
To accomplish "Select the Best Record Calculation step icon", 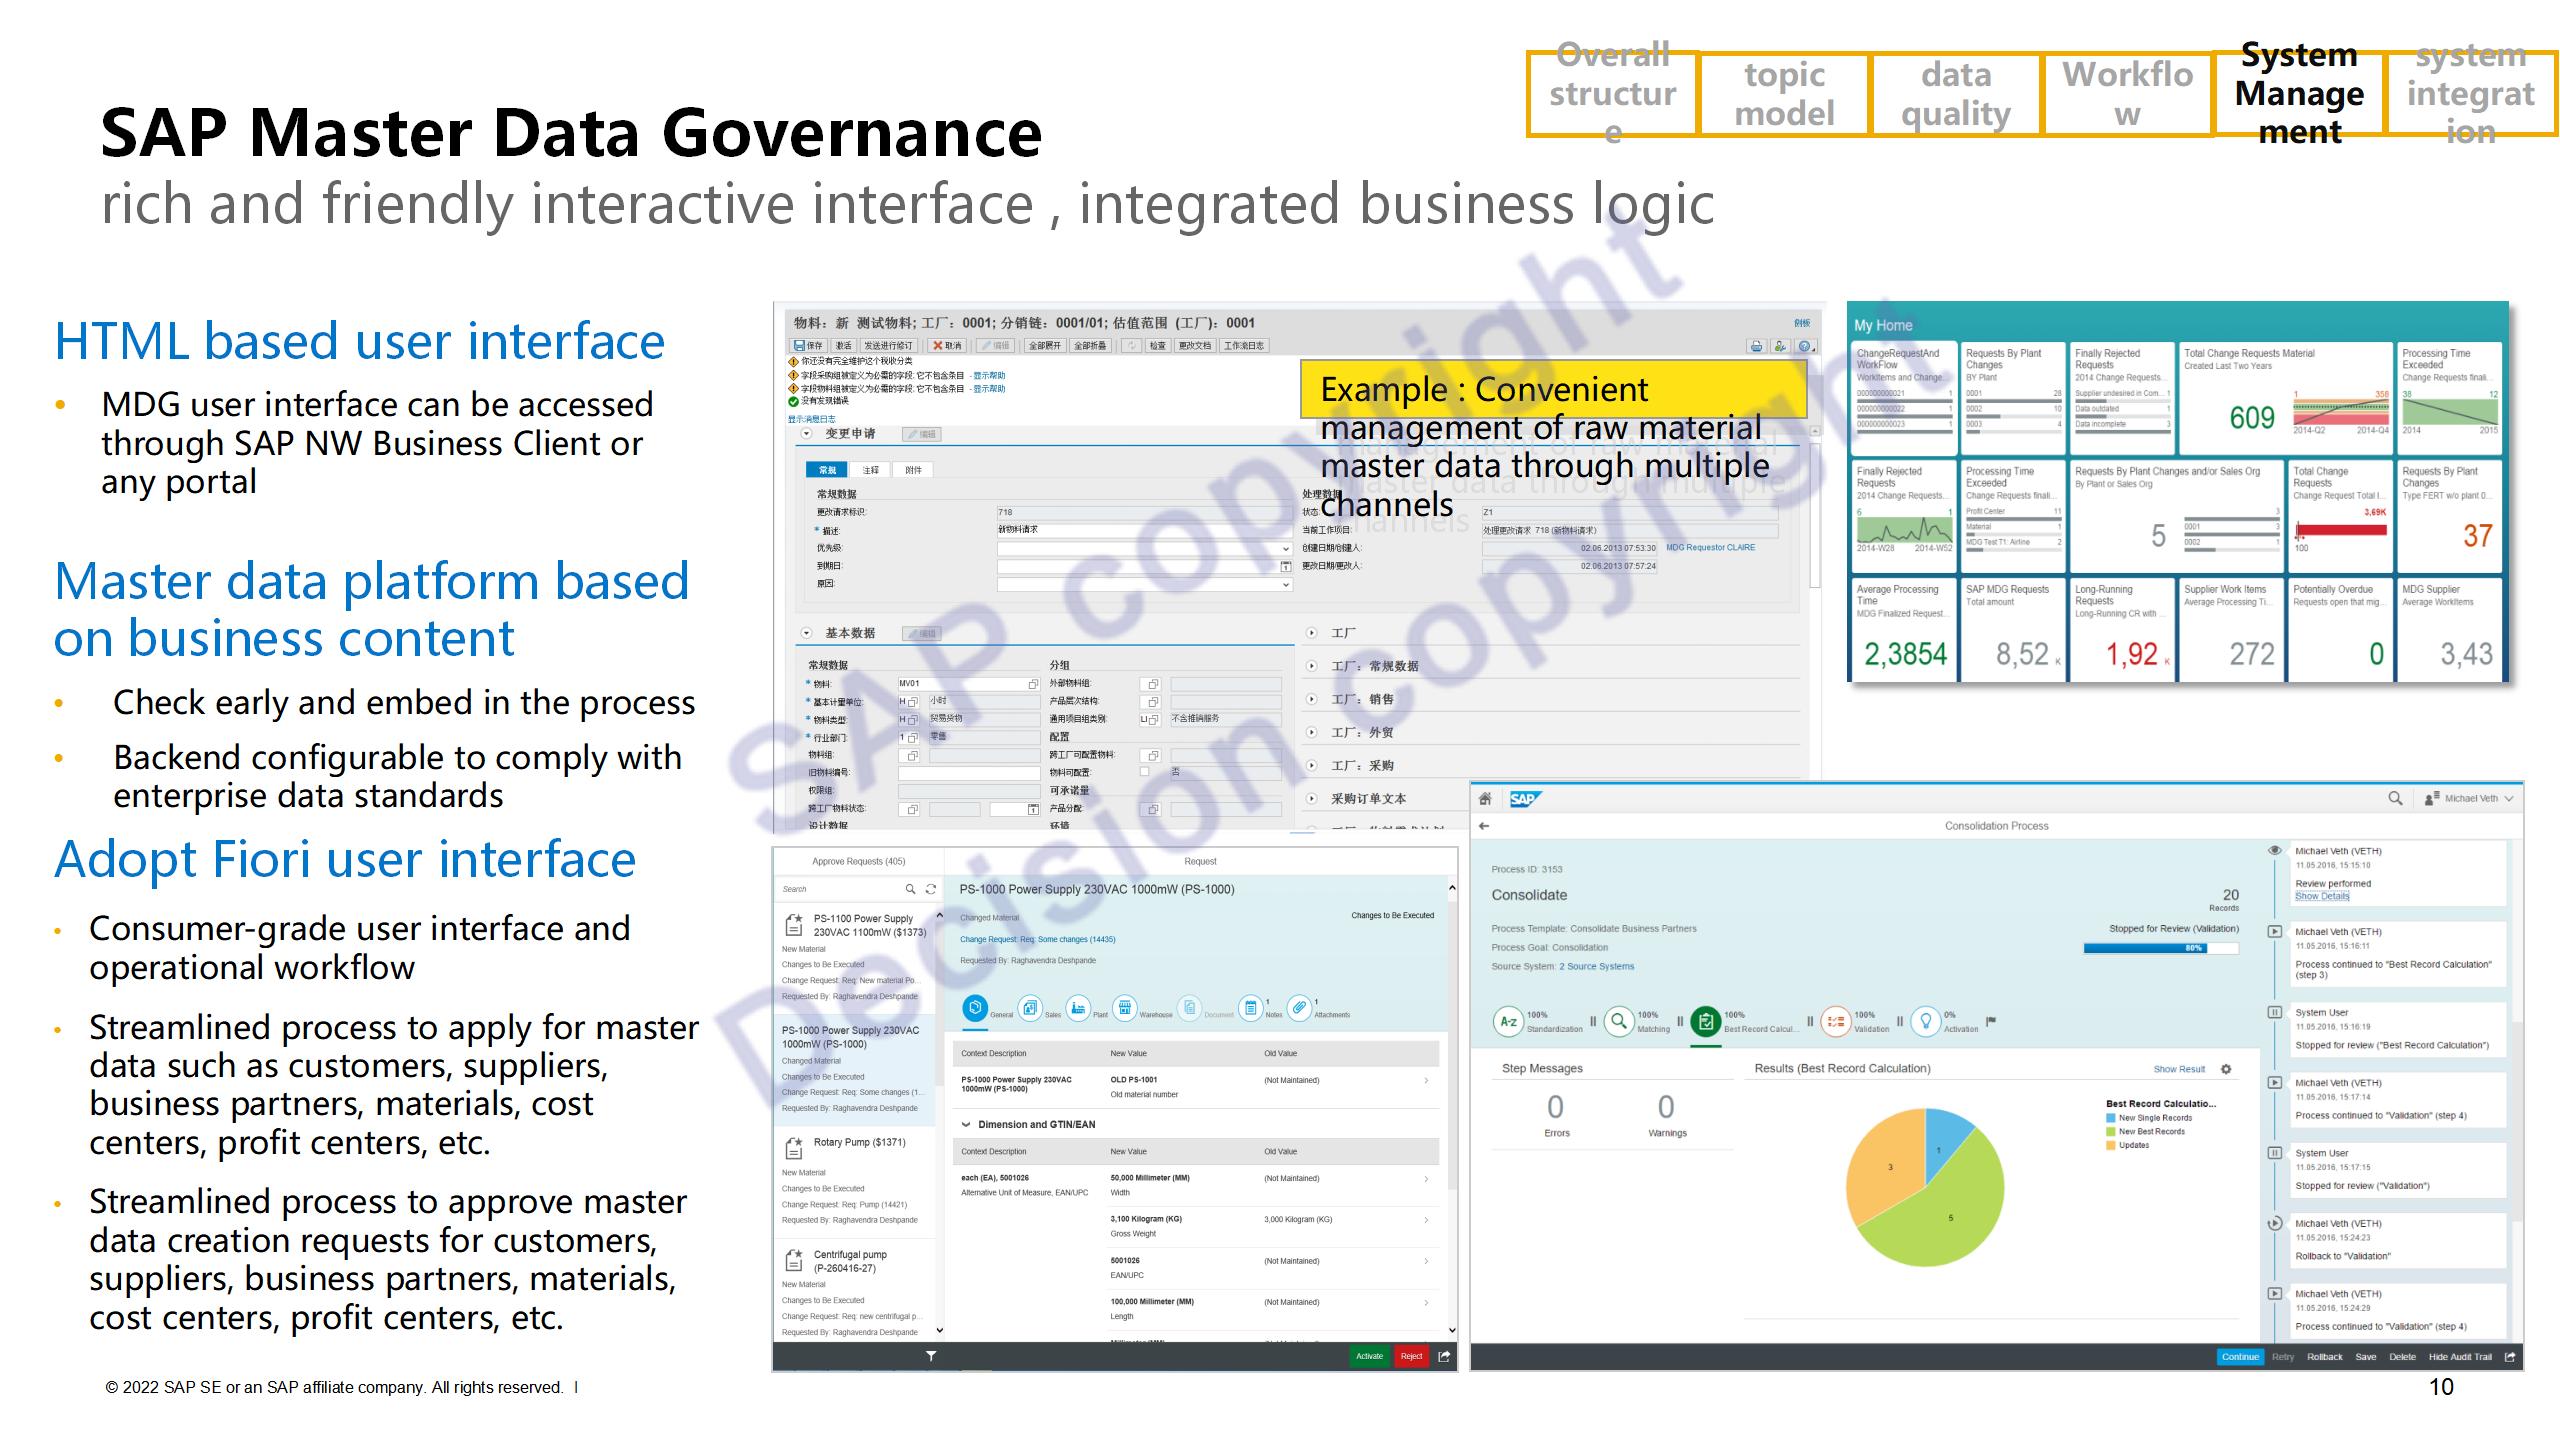I will pos(1706,1021).
